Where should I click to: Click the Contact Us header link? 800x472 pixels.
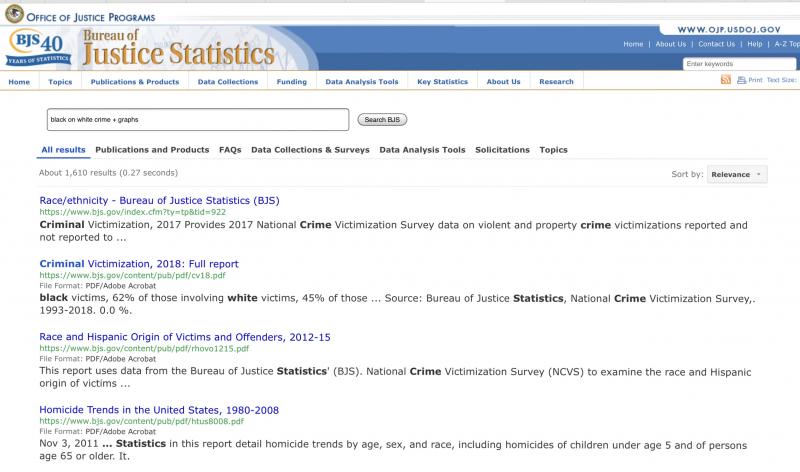(716, 44)
